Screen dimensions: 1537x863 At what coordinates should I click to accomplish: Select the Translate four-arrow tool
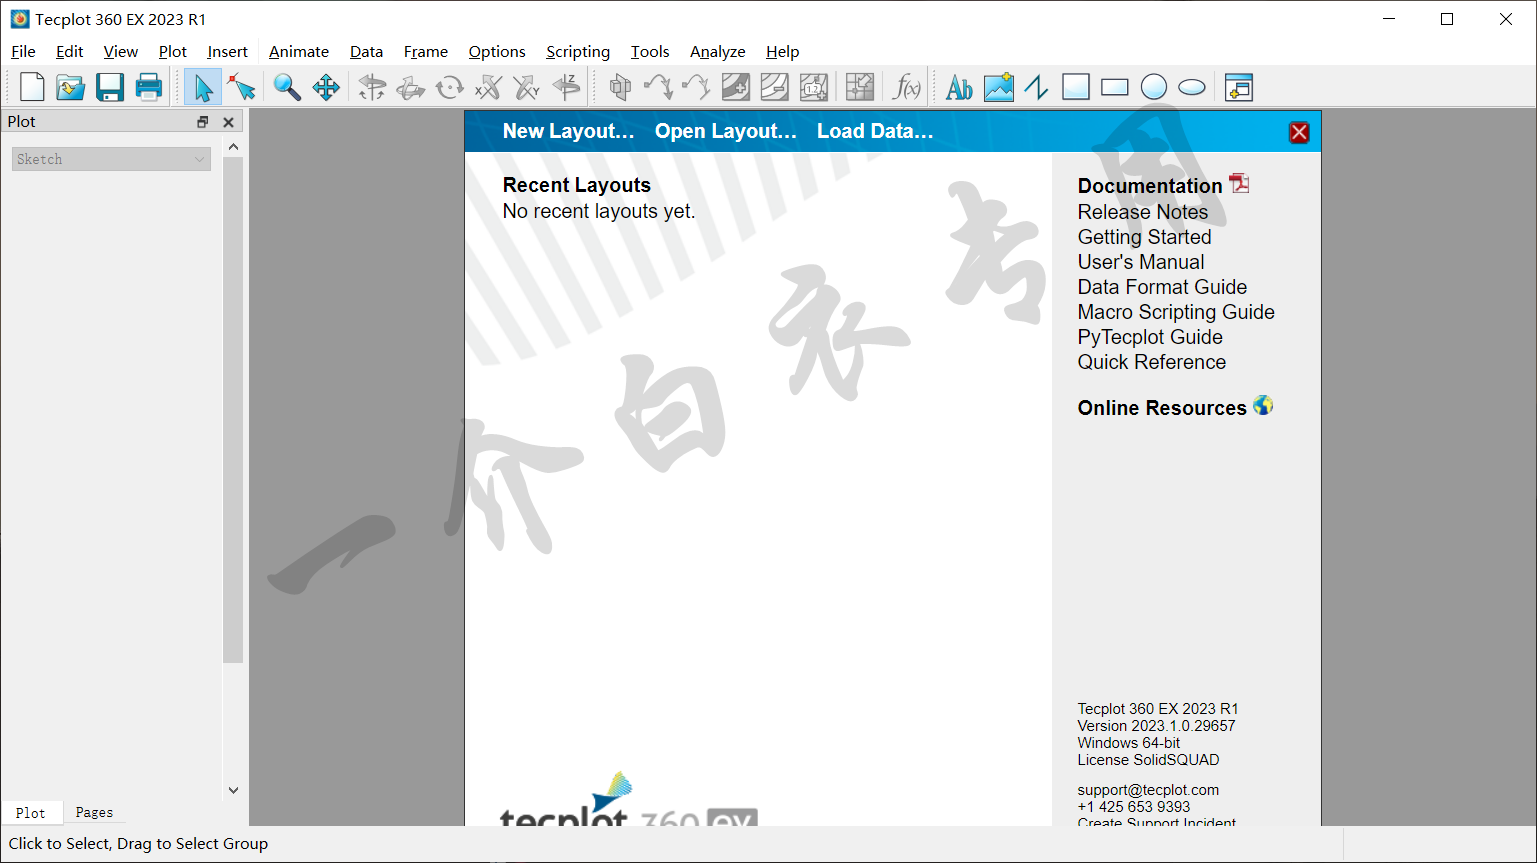(326, 88)
